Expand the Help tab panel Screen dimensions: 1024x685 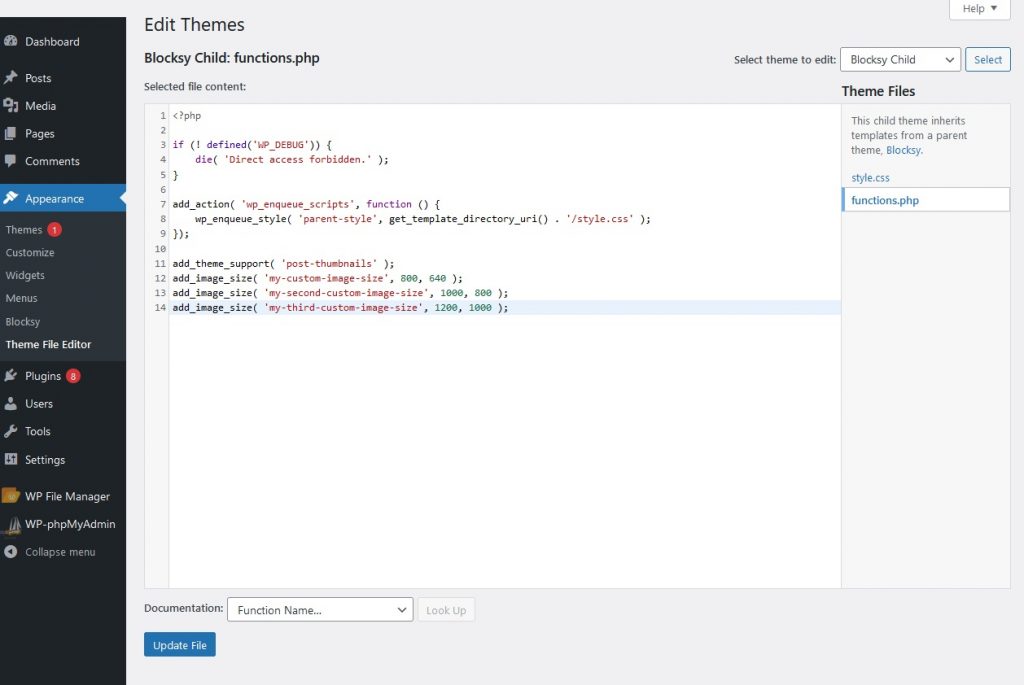pos(980,8)
